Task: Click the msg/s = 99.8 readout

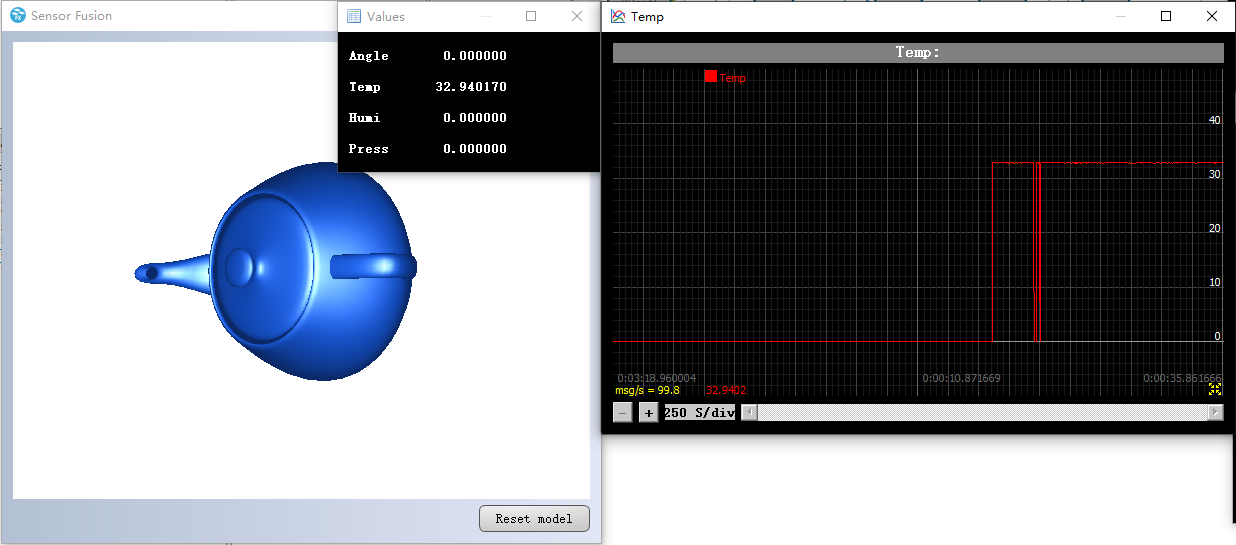Action: click(647, 390)
